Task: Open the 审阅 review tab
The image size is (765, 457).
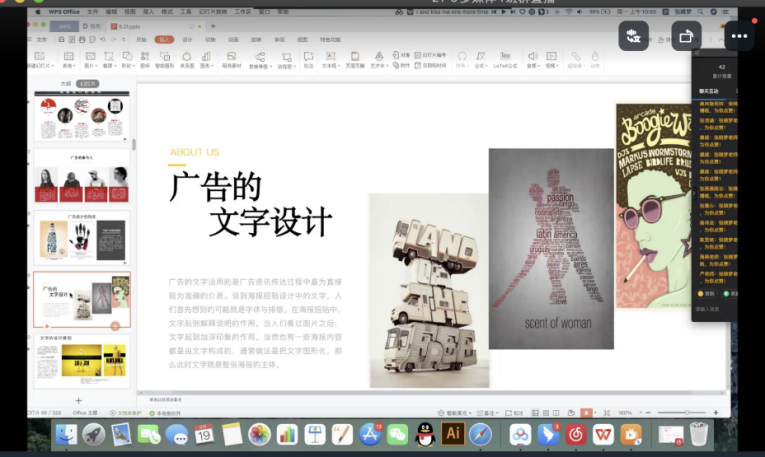Action: tap(280, 40)
